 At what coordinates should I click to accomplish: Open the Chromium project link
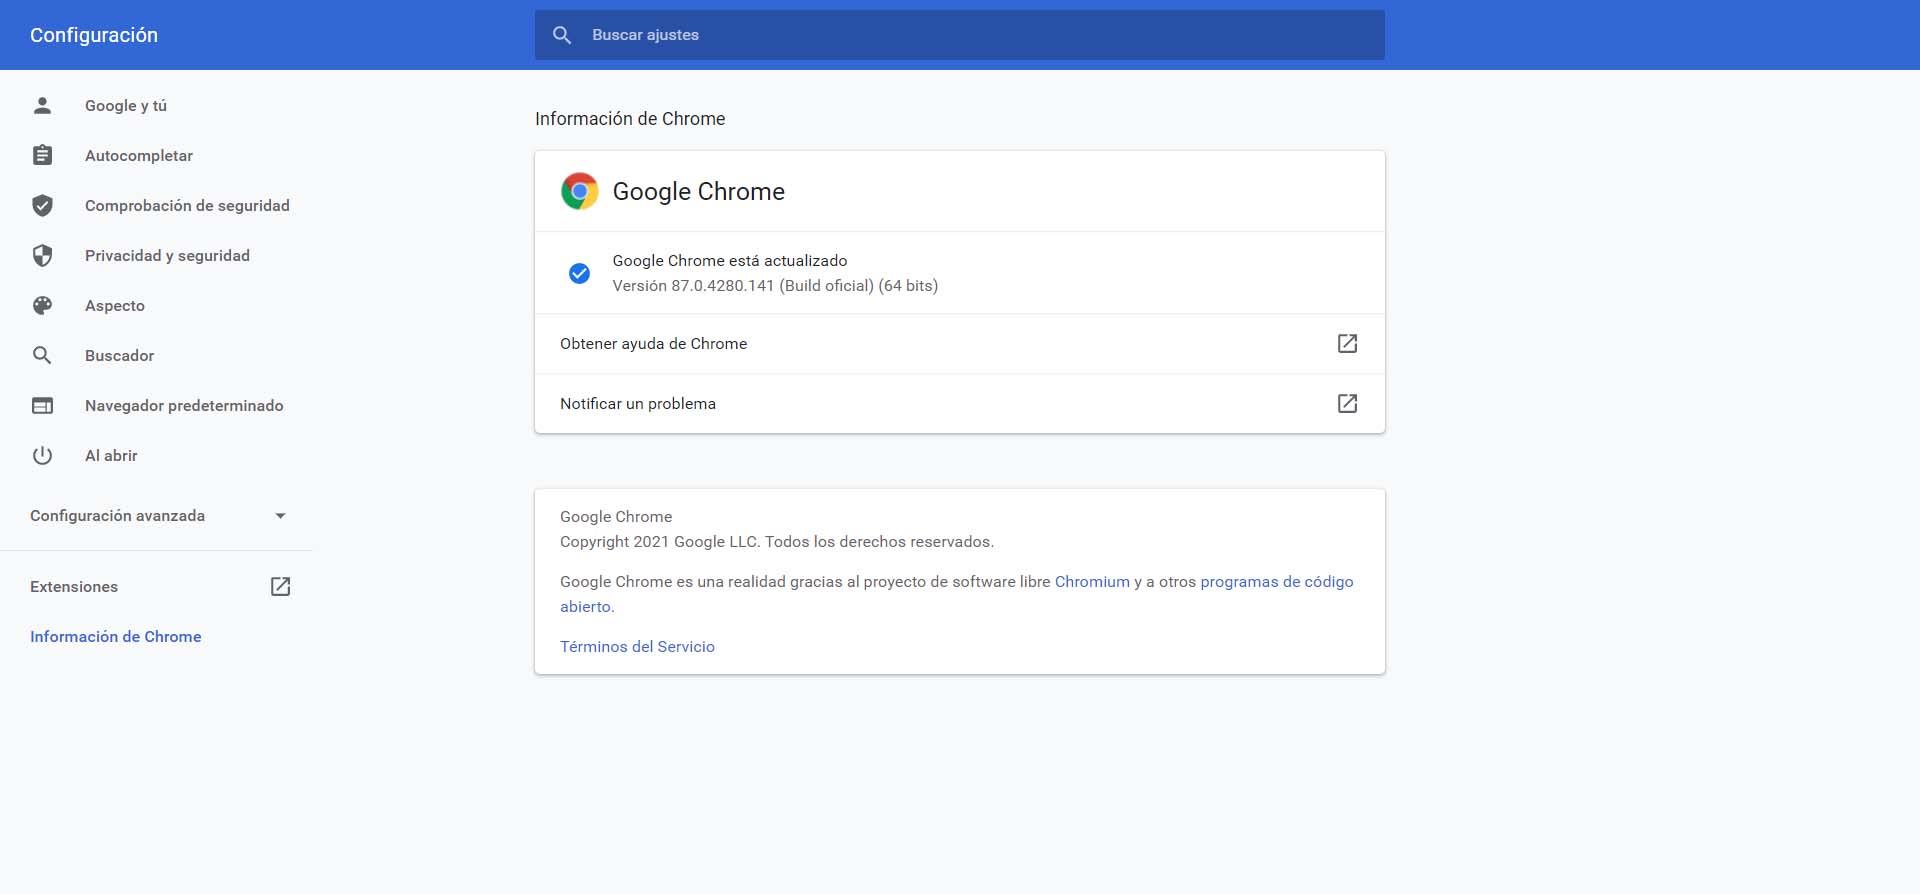click(x=1092, y=581)
